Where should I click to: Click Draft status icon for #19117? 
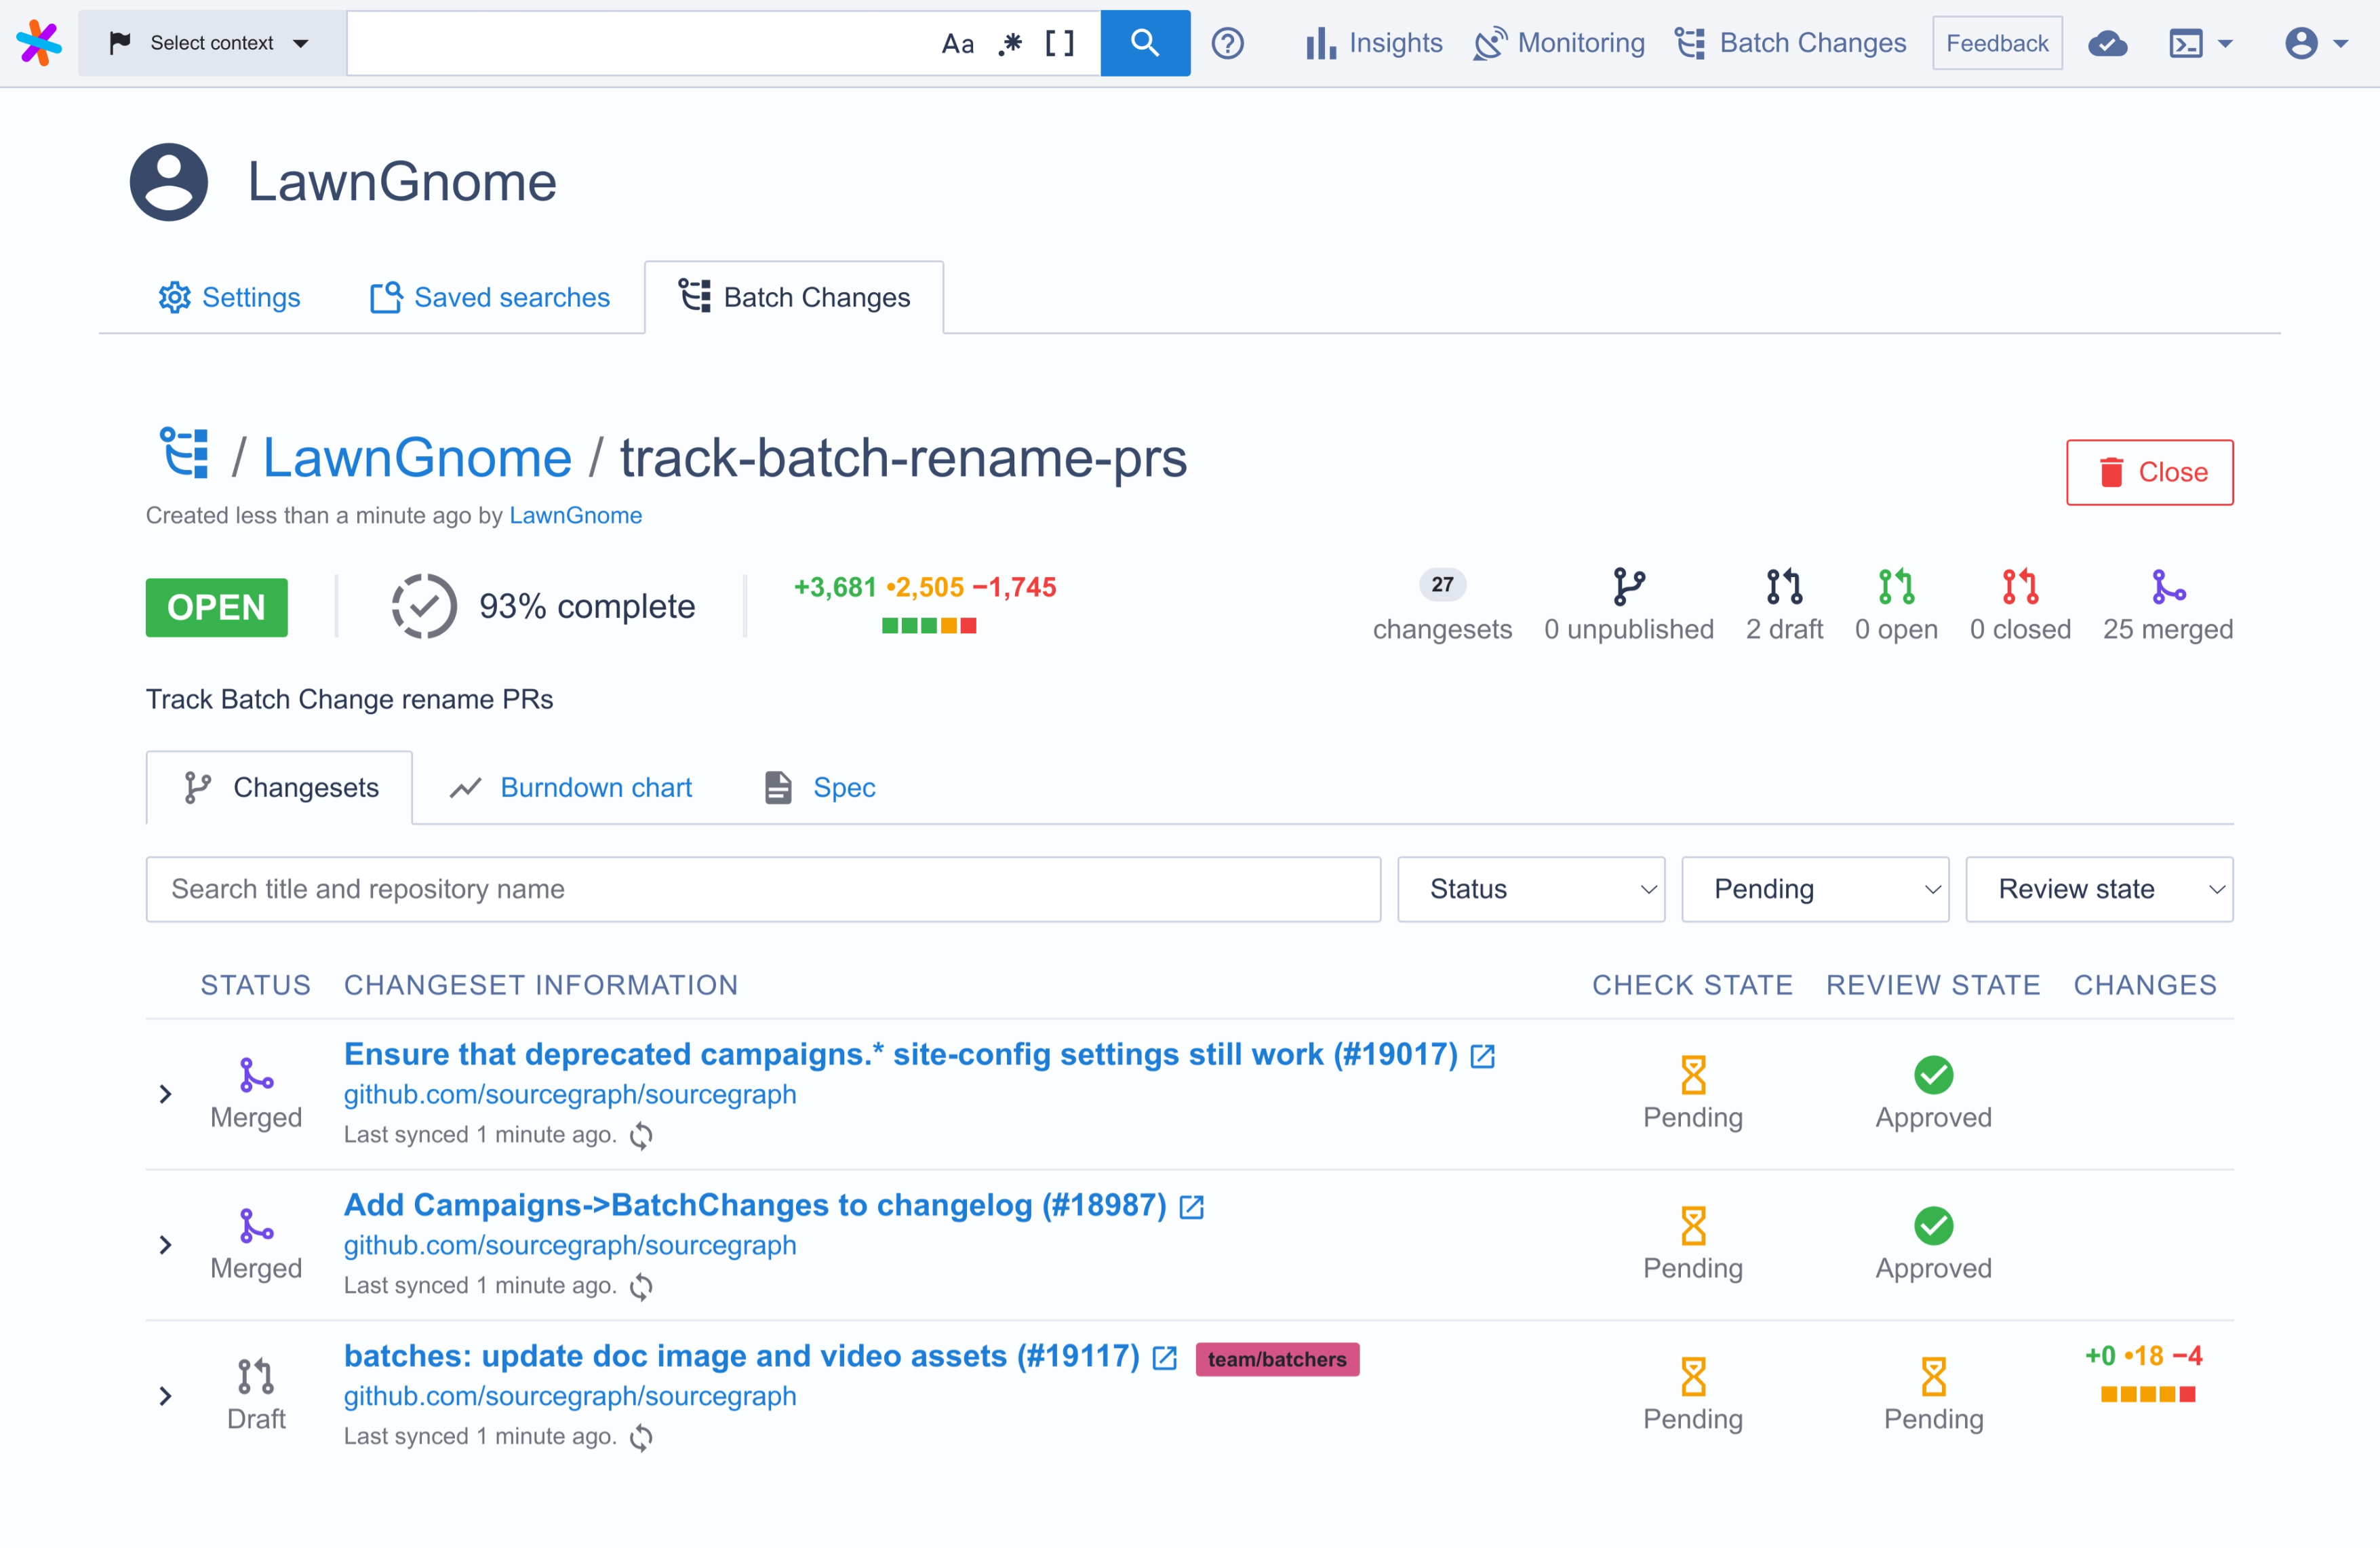(256, 1376)
